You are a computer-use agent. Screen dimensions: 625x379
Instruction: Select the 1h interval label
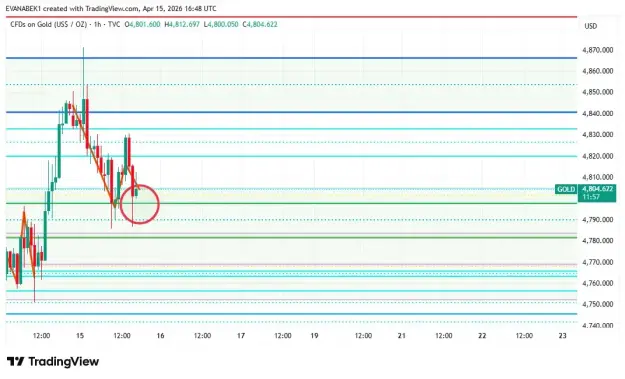point(97,24)
